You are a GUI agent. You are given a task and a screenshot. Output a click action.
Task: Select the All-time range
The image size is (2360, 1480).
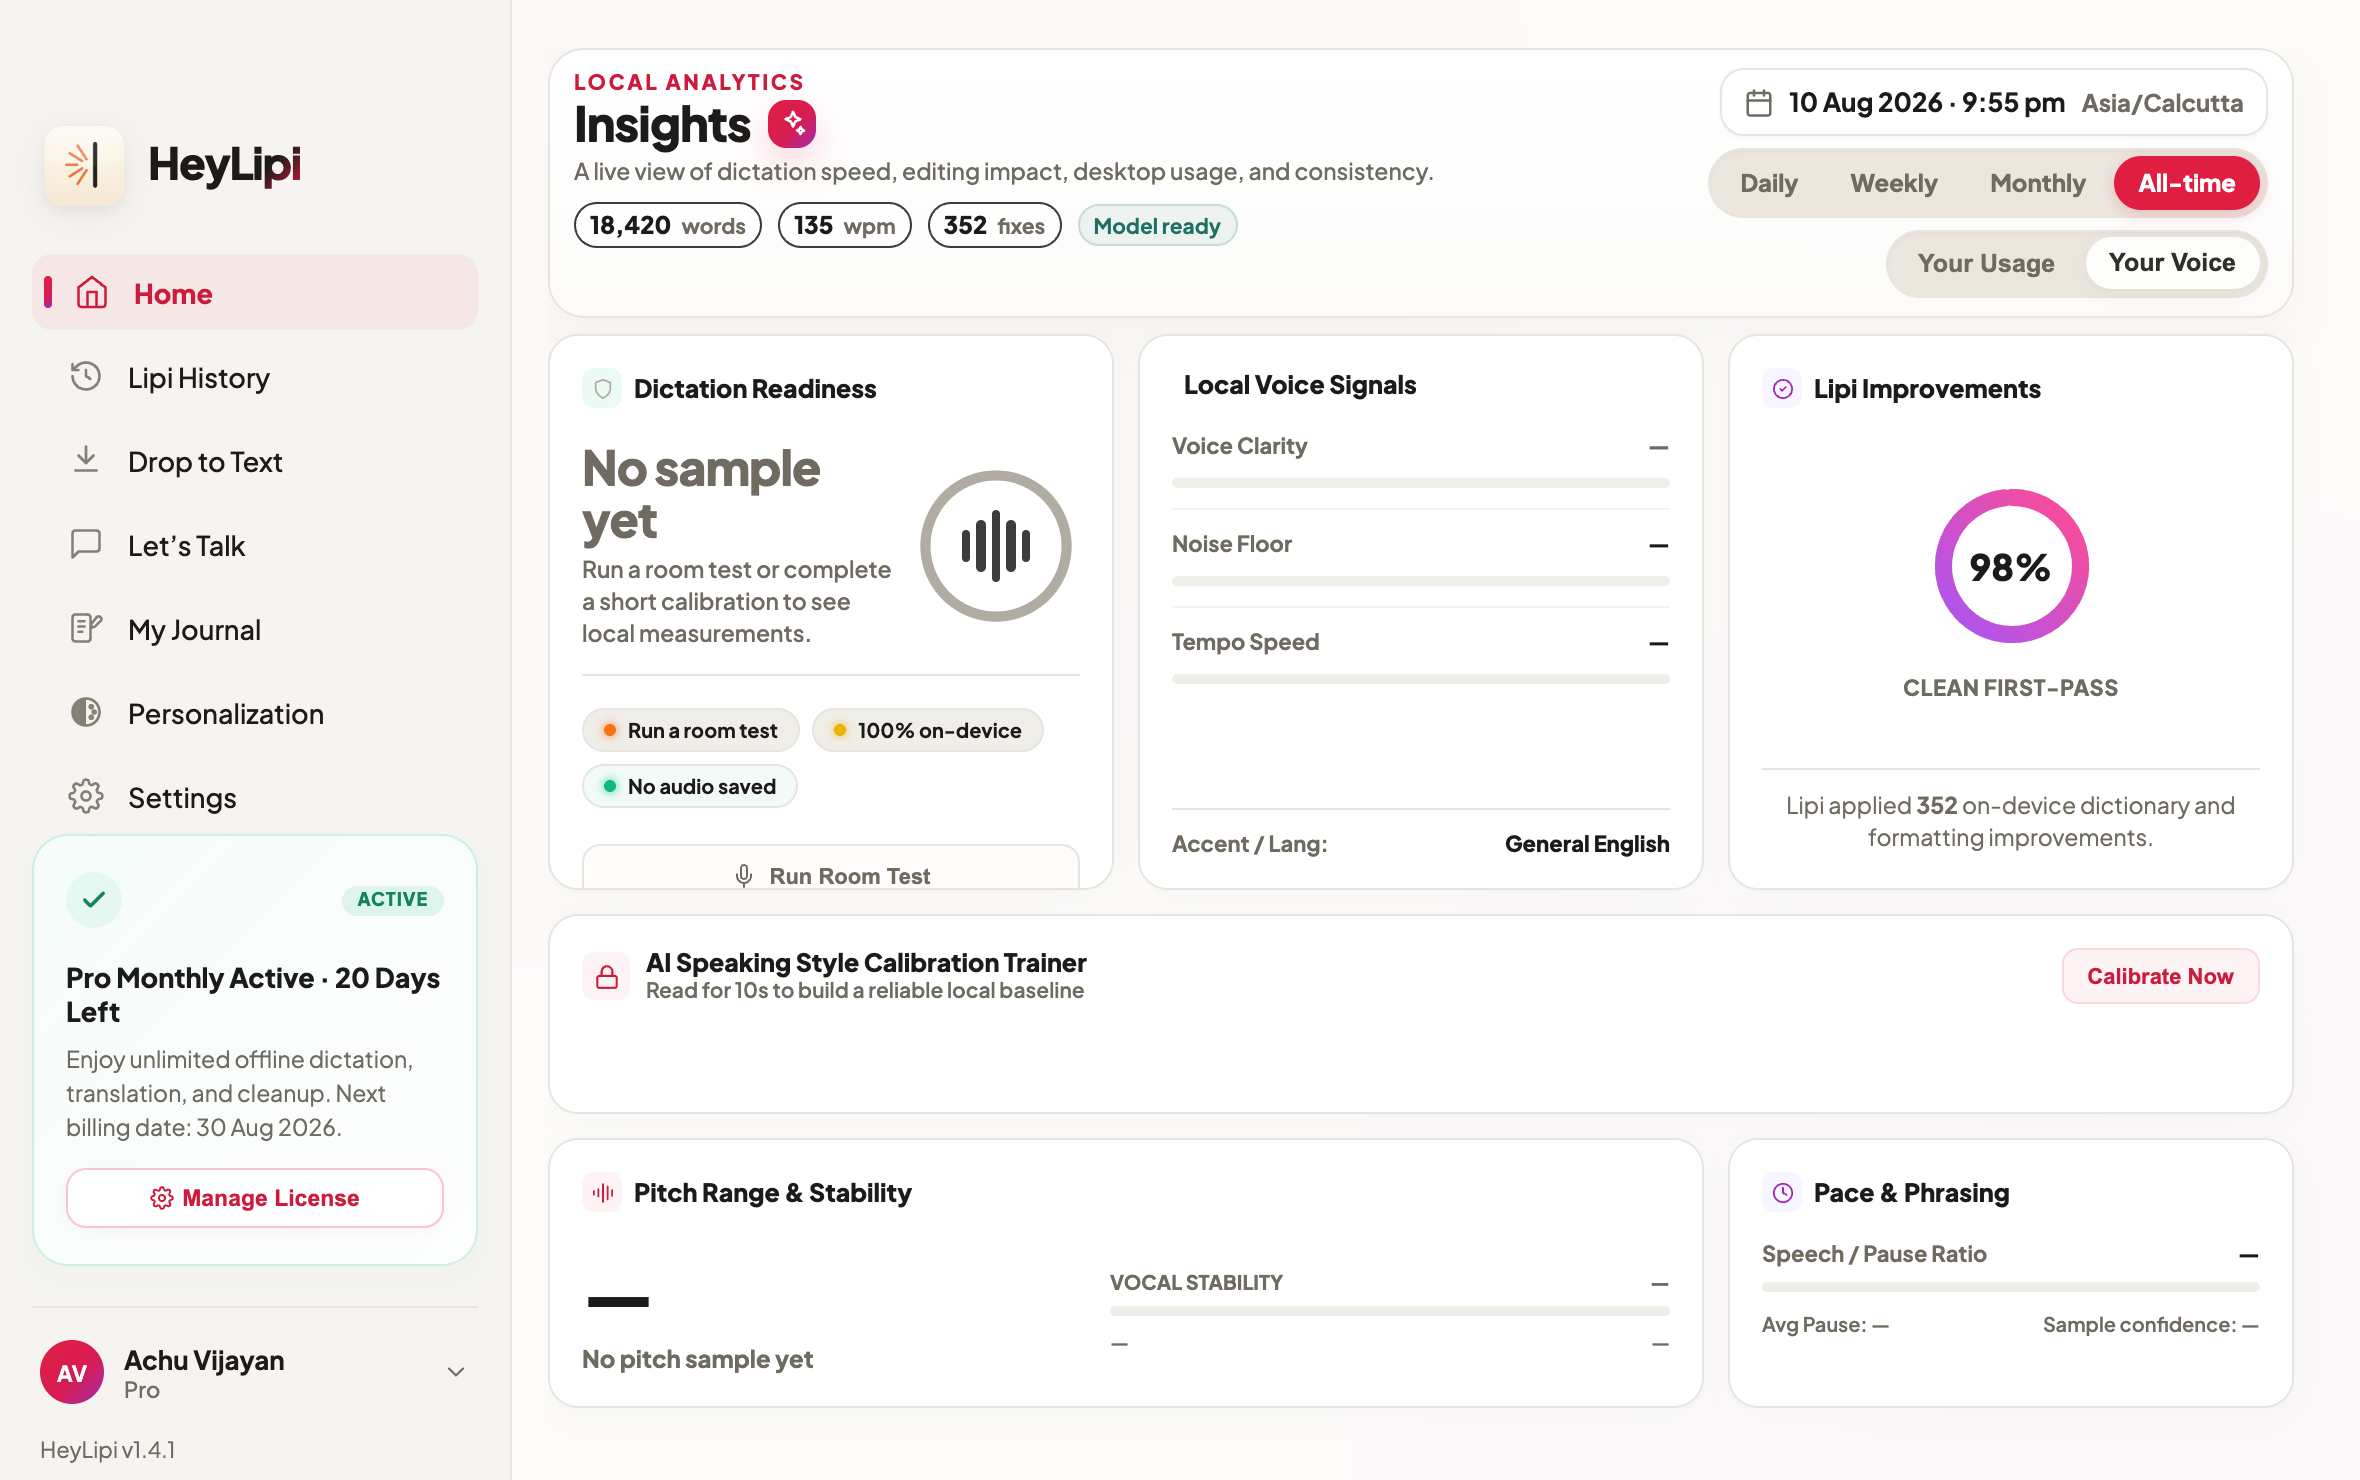(2186, 183)
